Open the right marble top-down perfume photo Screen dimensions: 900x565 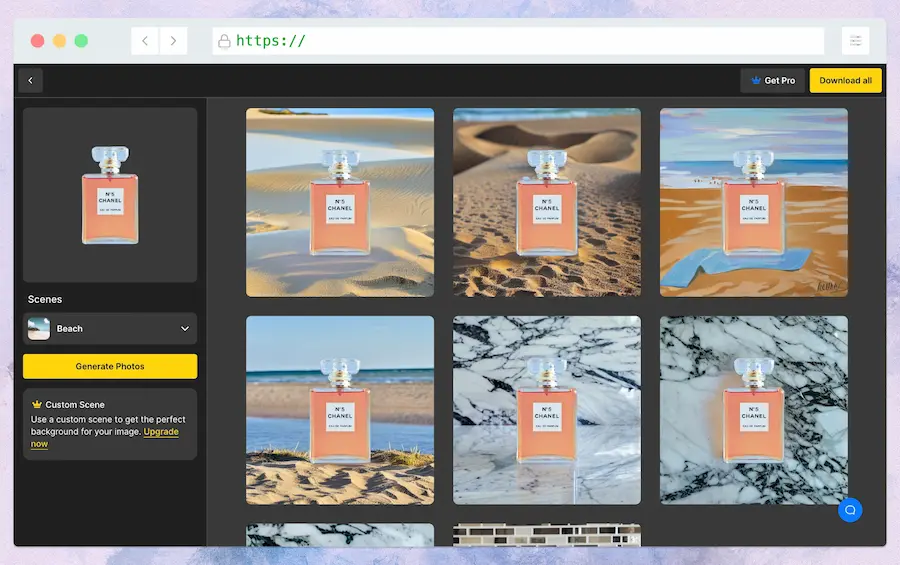click(754, 410)
